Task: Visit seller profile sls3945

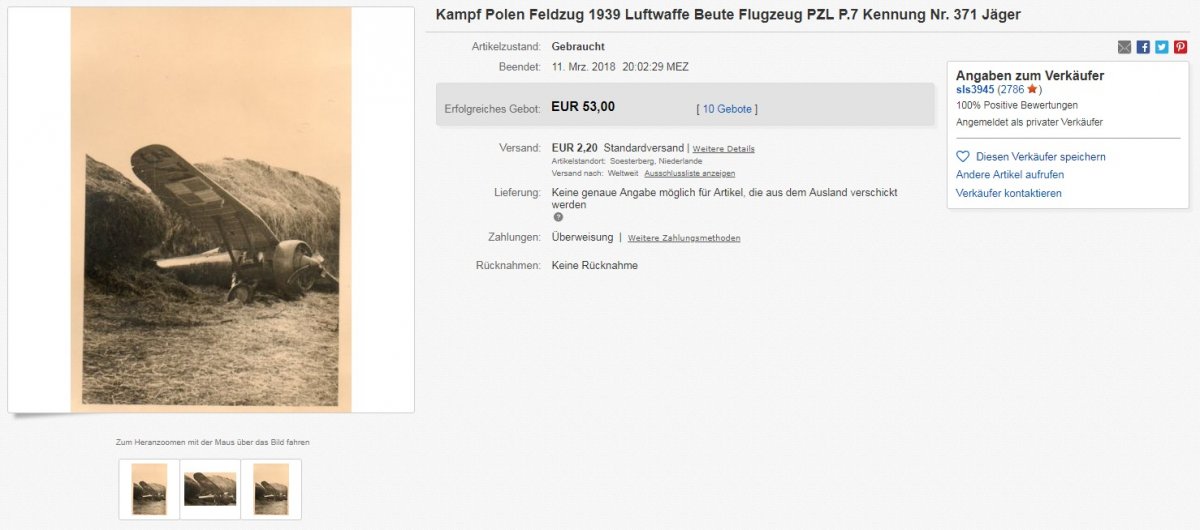Action: pyautogui.click(x=975, y=89)
